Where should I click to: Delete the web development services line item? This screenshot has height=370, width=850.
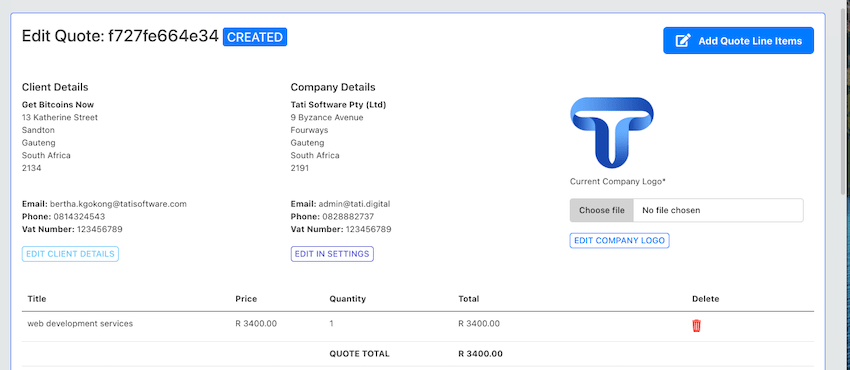point(697,326)
